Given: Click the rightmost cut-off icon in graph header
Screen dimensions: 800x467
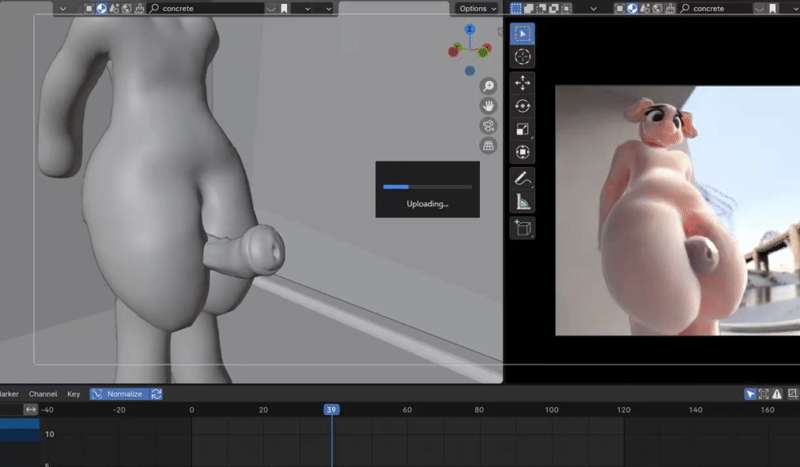Looking at the screenshot, I should [792, 394].
